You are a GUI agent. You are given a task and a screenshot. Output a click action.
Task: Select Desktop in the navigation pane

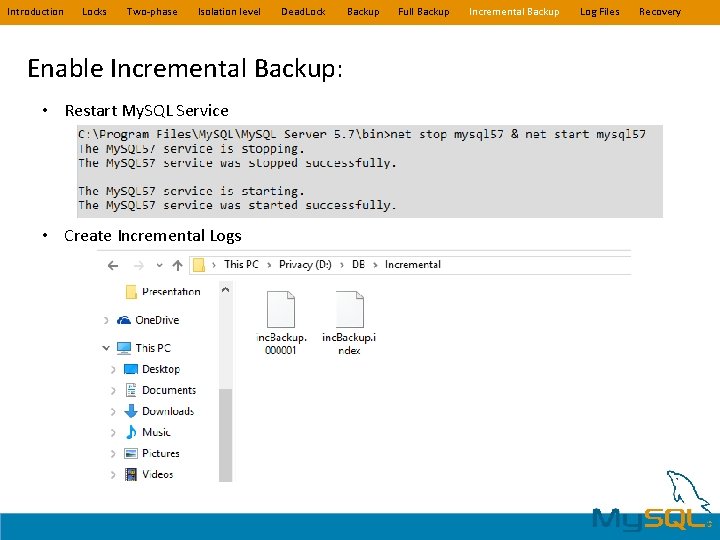tap(161, 369)
